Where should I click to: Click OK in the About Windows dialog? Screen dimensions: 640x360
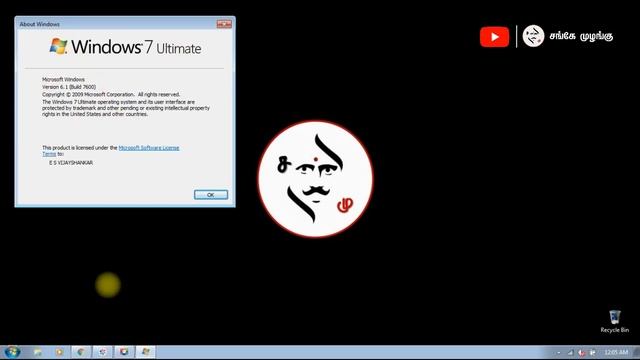pos(211,195)
